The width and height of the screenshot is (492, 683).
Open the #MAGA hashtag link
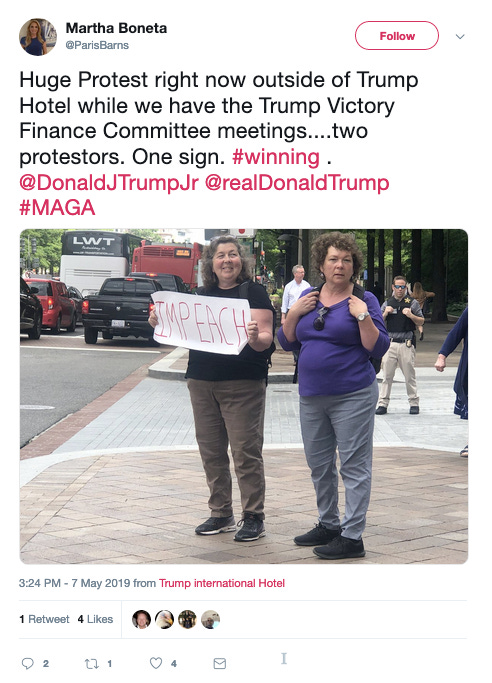[57, 207]
